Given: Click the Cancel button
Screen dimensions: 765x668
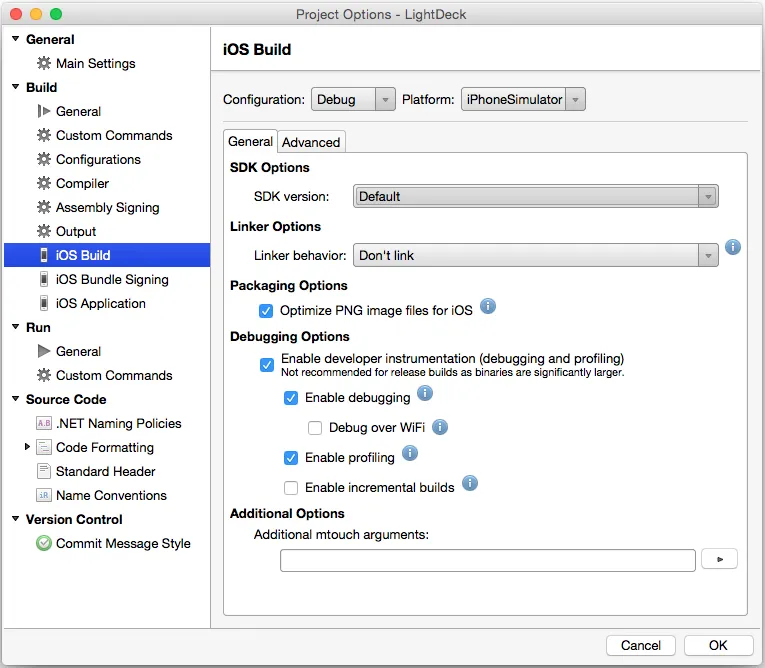Looking at the screenshot, I should click(641, 645).
